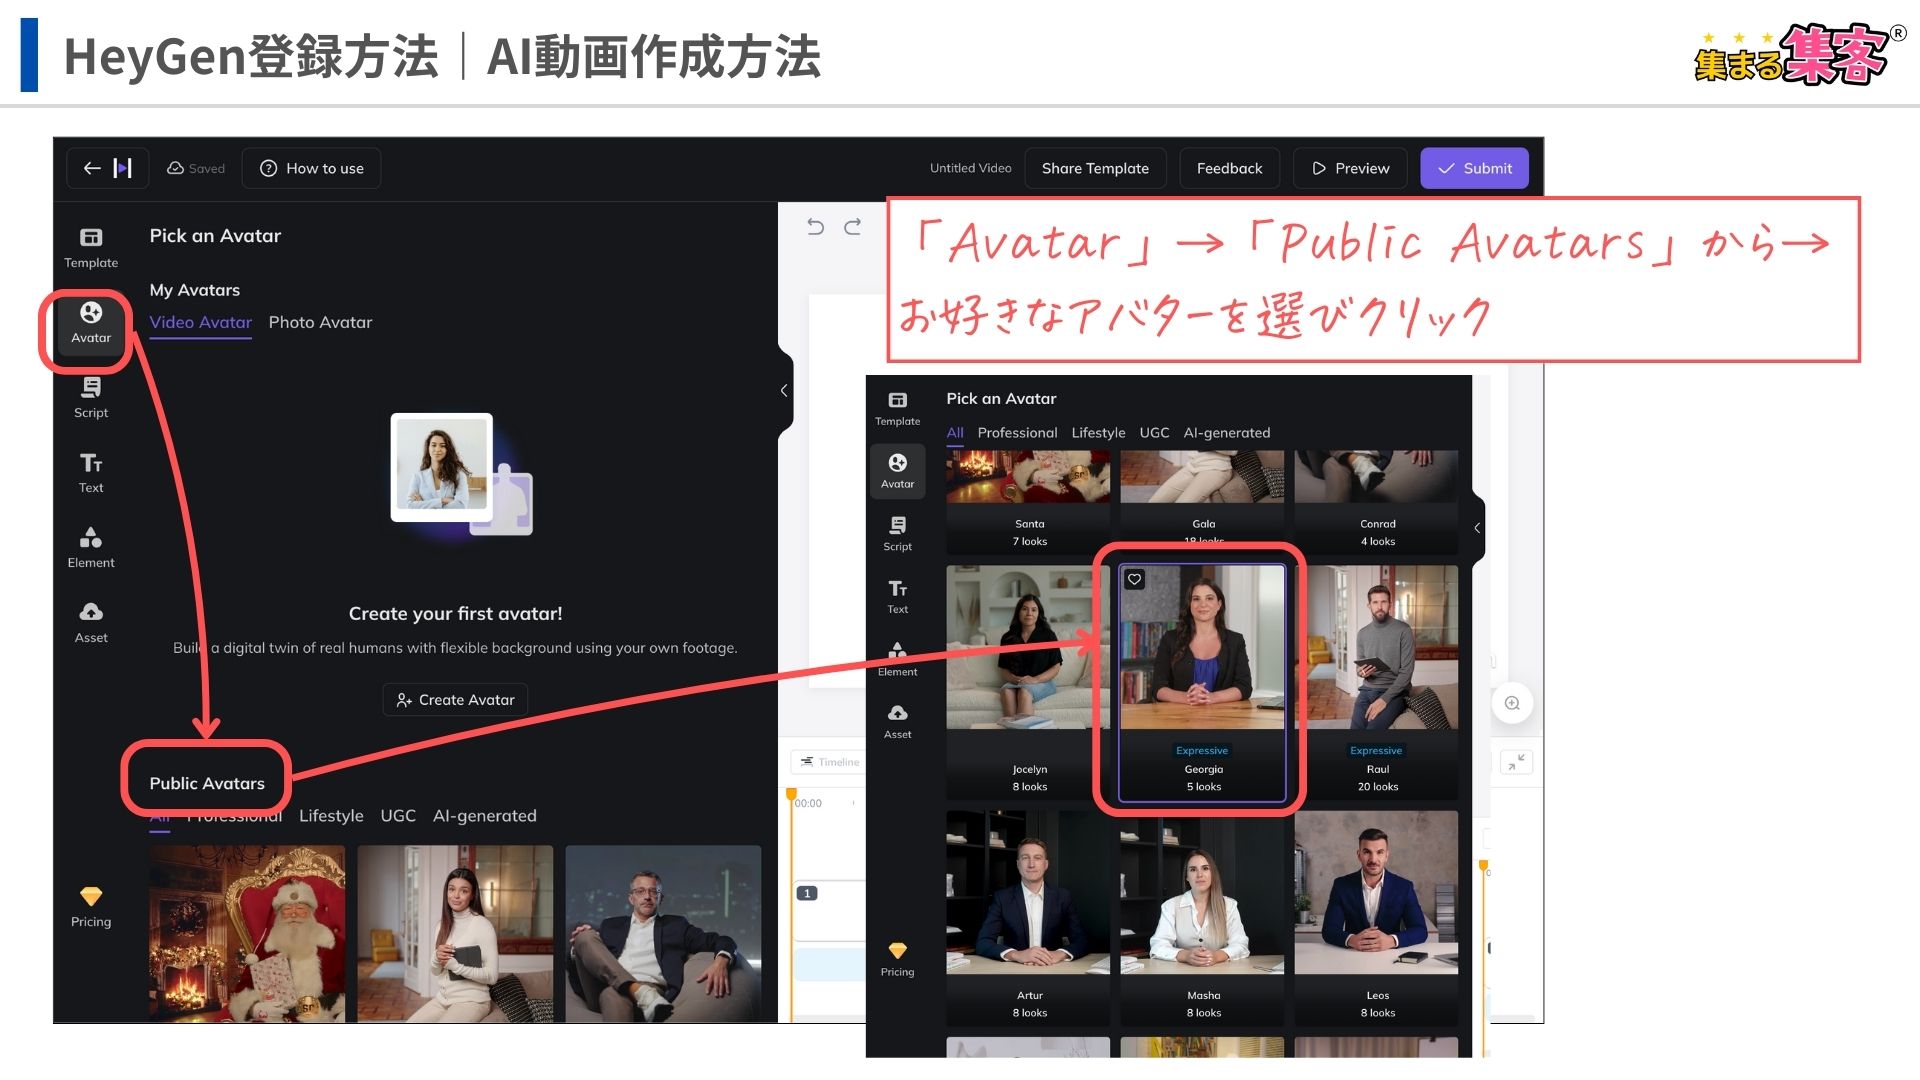Click Asset icon in overlay panel sidebar
The image size is (1920, 1080).
(x=898, y=722)
